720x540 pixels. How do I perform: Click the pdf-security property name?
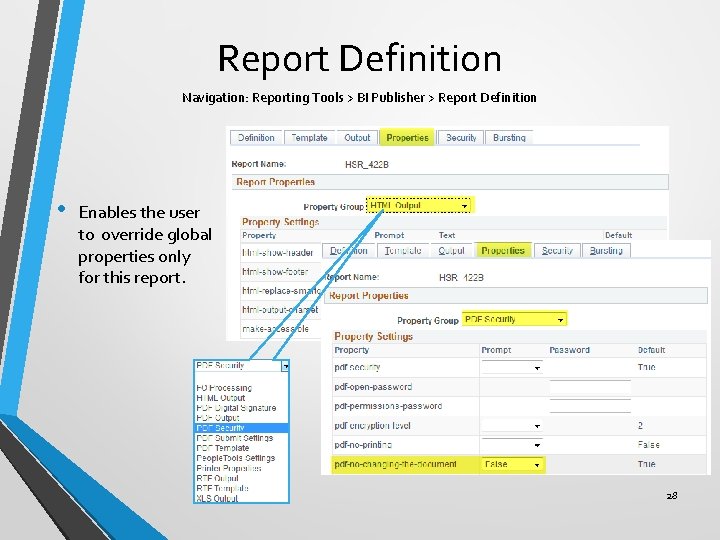[357, 367]
